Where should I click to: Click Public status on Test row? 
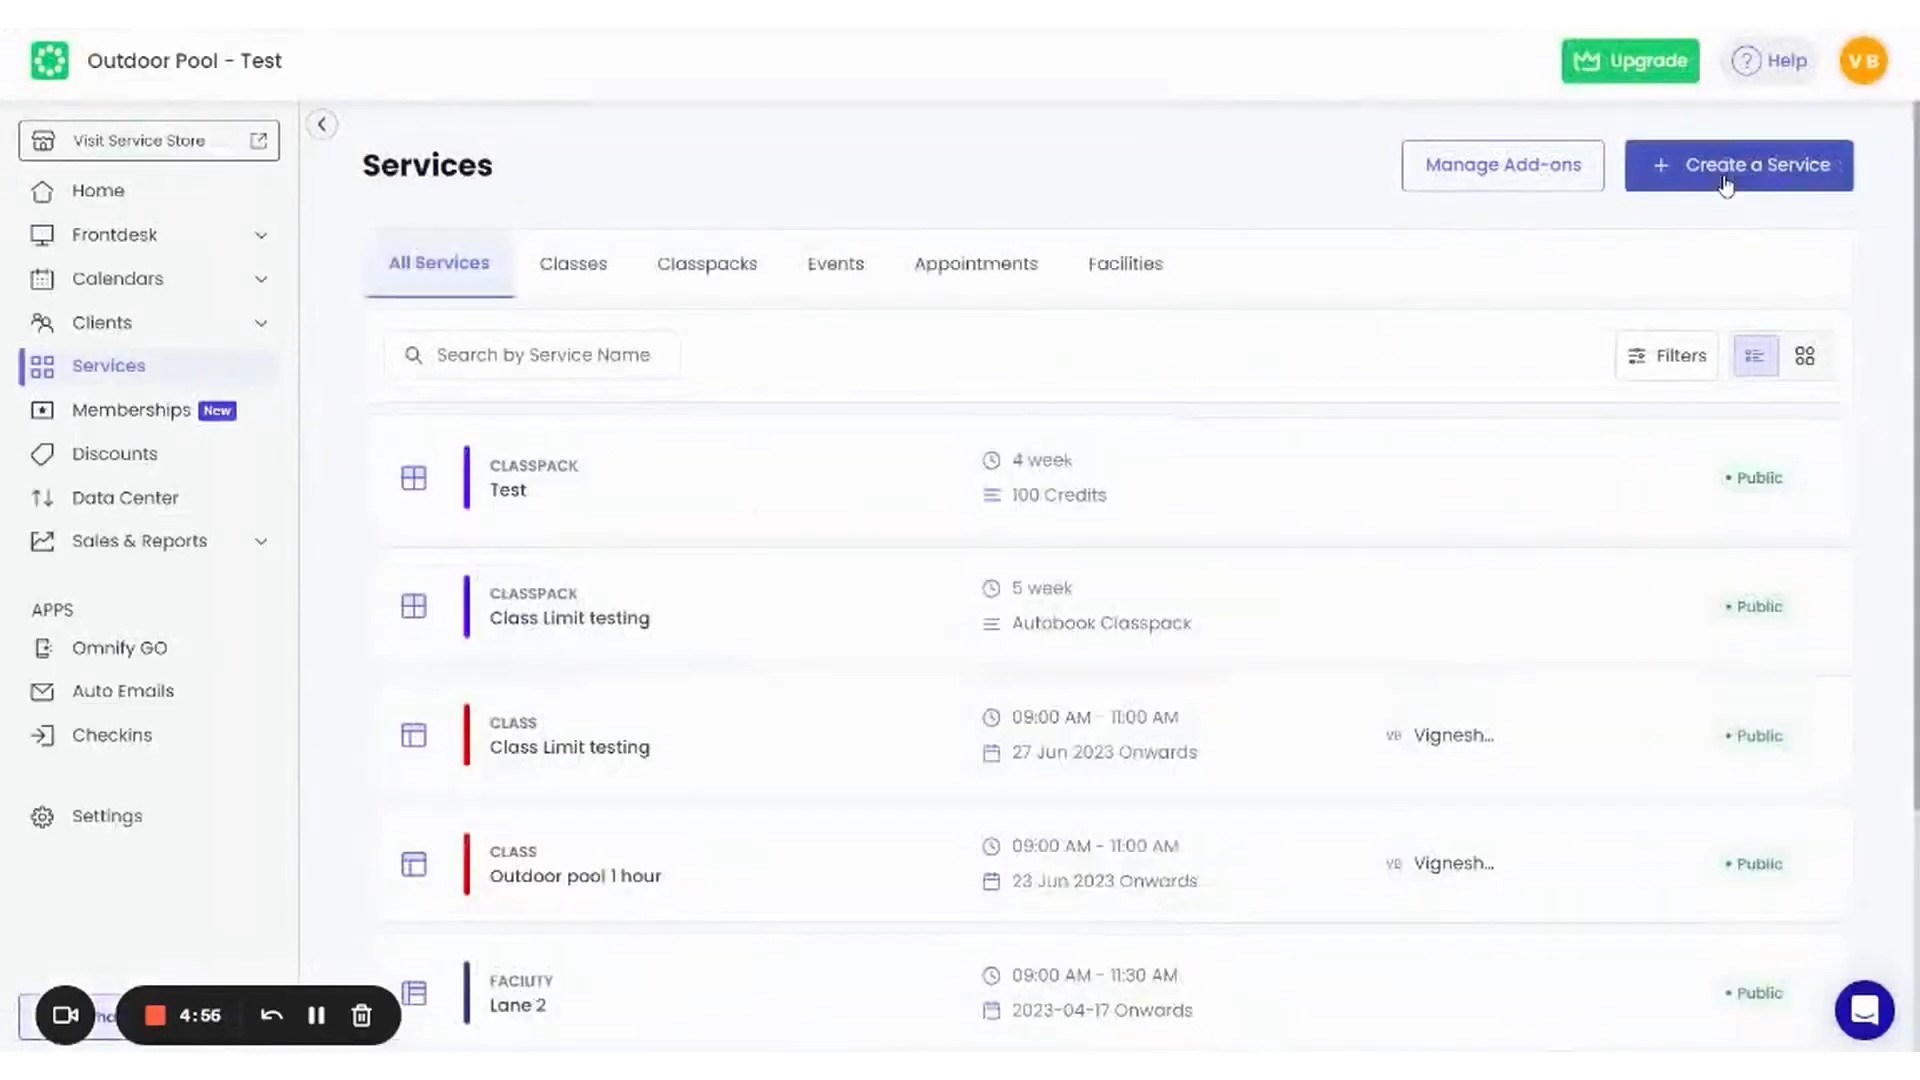pyautogui.click(x=1754, y=478)
